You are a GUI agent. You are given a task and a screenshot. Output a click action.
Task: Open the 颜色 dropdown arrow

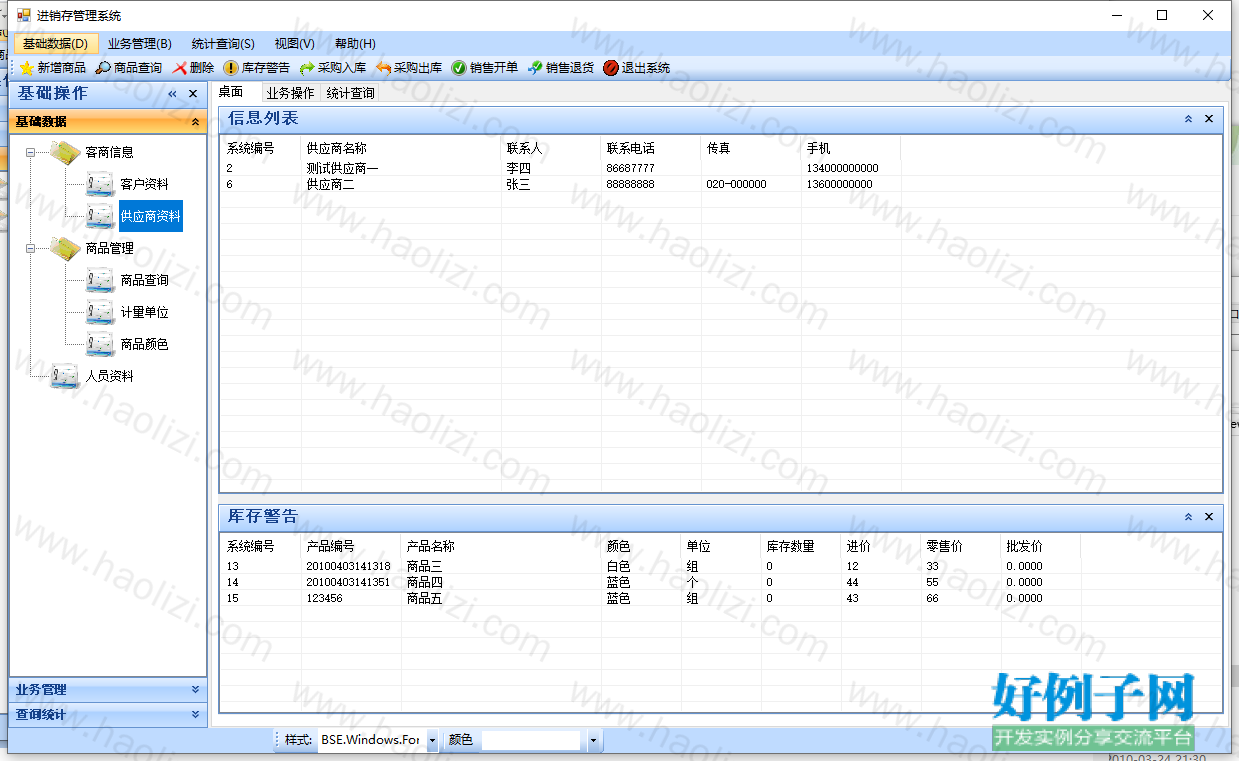(593, 741)
